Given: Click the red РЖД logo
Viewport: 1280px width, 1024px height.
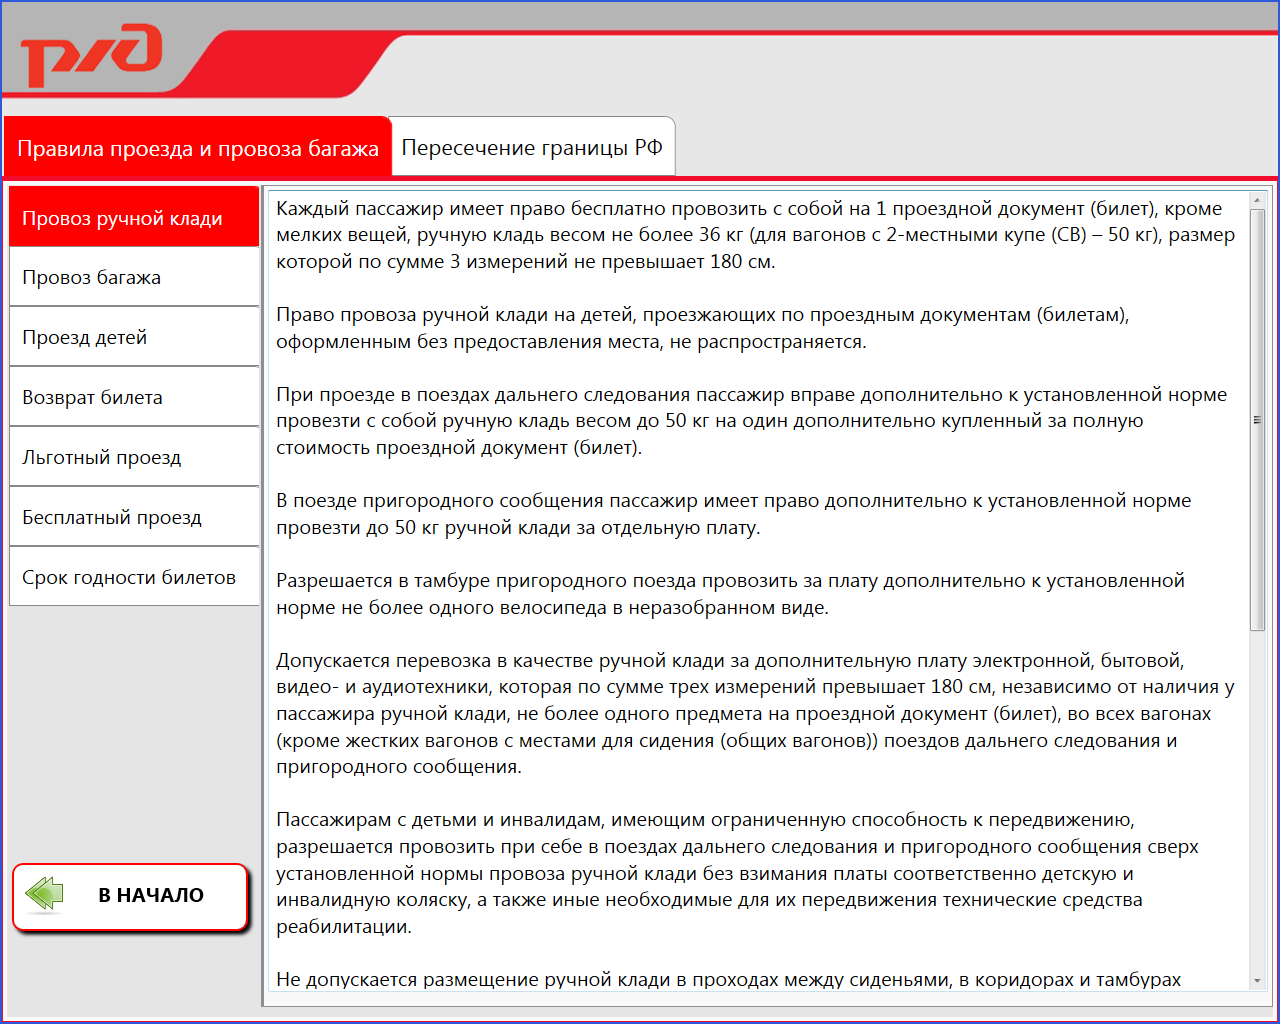Looking at the screenshot, I should 92,55.
